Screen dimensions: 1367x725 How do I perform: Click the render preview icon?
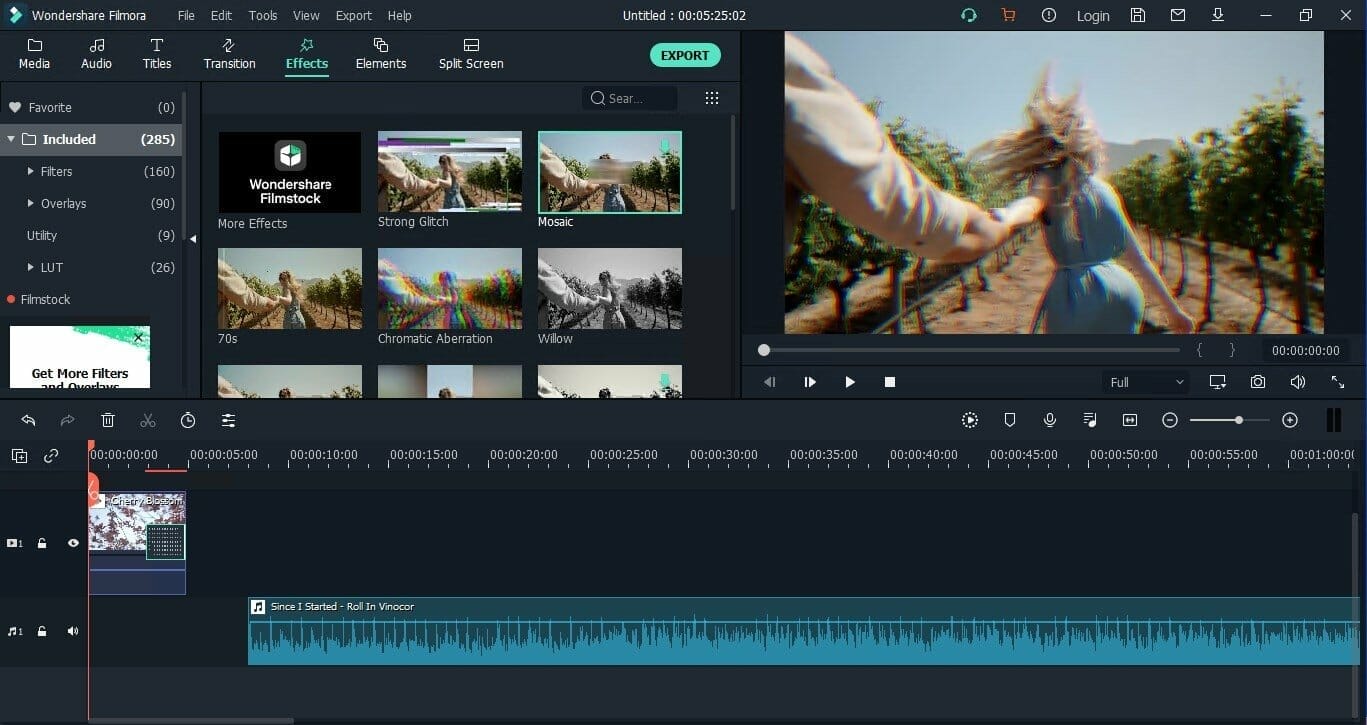click(969, 420)
